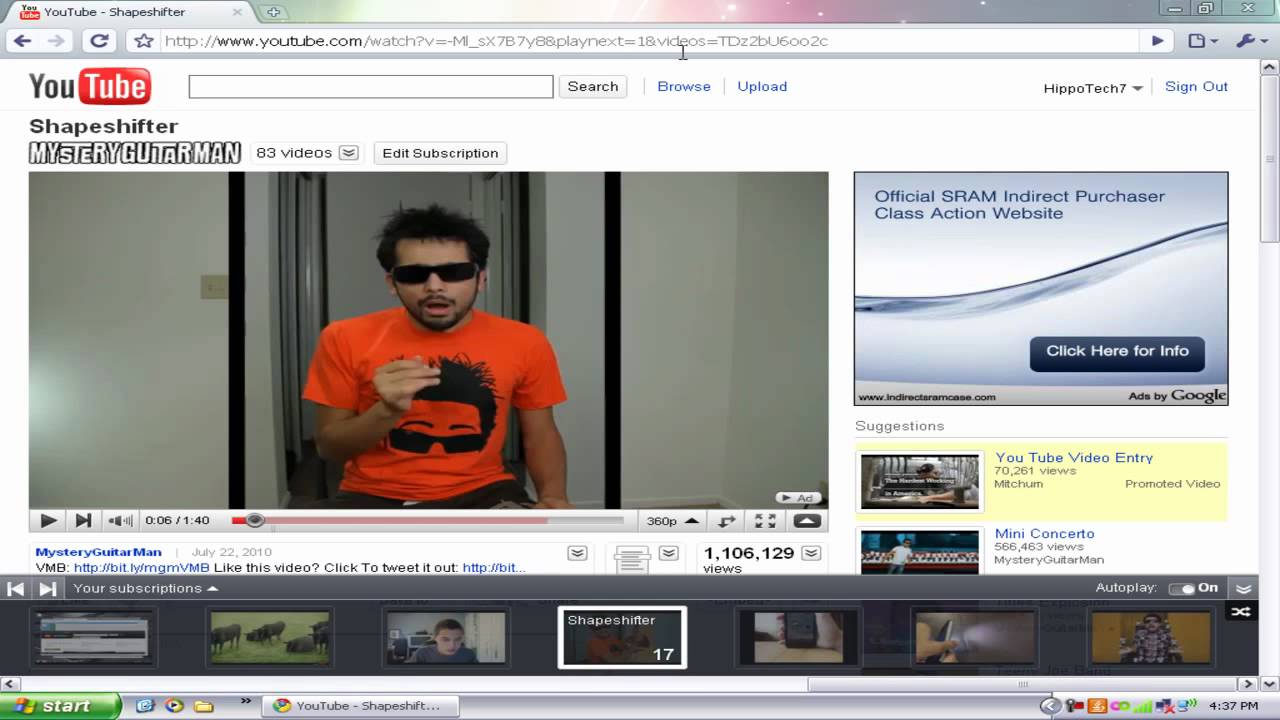Image resolution: width=1280 pixels, height=720 pixels.
Task: Expand the view count statistics arrow
Action: coord(812,553)
